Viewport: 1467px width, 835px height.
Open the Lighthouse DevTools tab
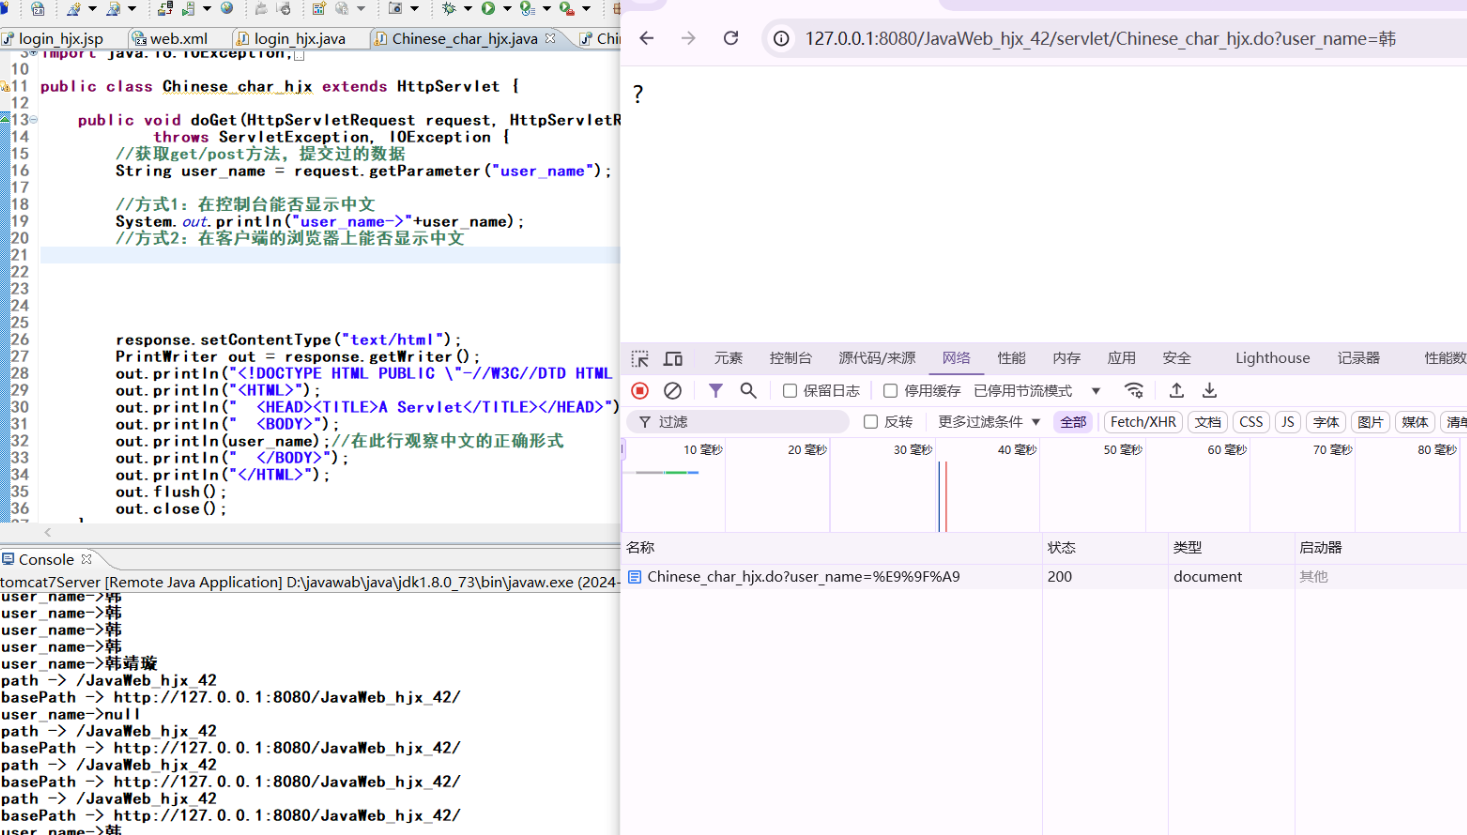[x=1272, y=358]
